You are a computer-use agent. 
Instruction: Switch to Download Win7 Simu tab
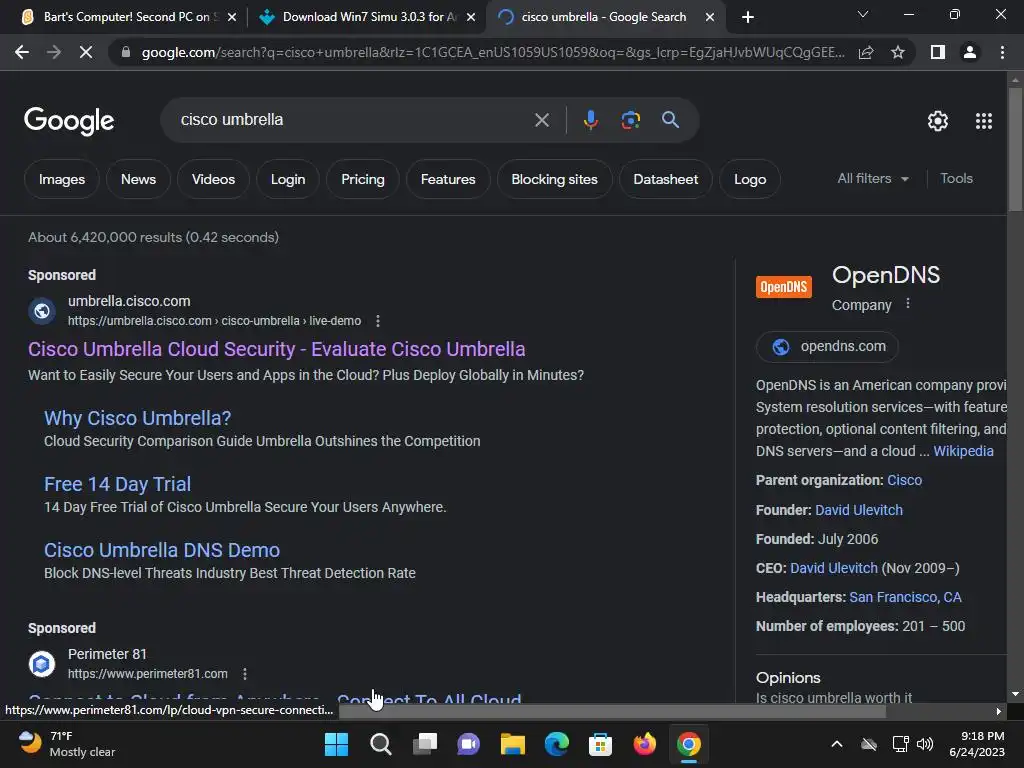369,17
